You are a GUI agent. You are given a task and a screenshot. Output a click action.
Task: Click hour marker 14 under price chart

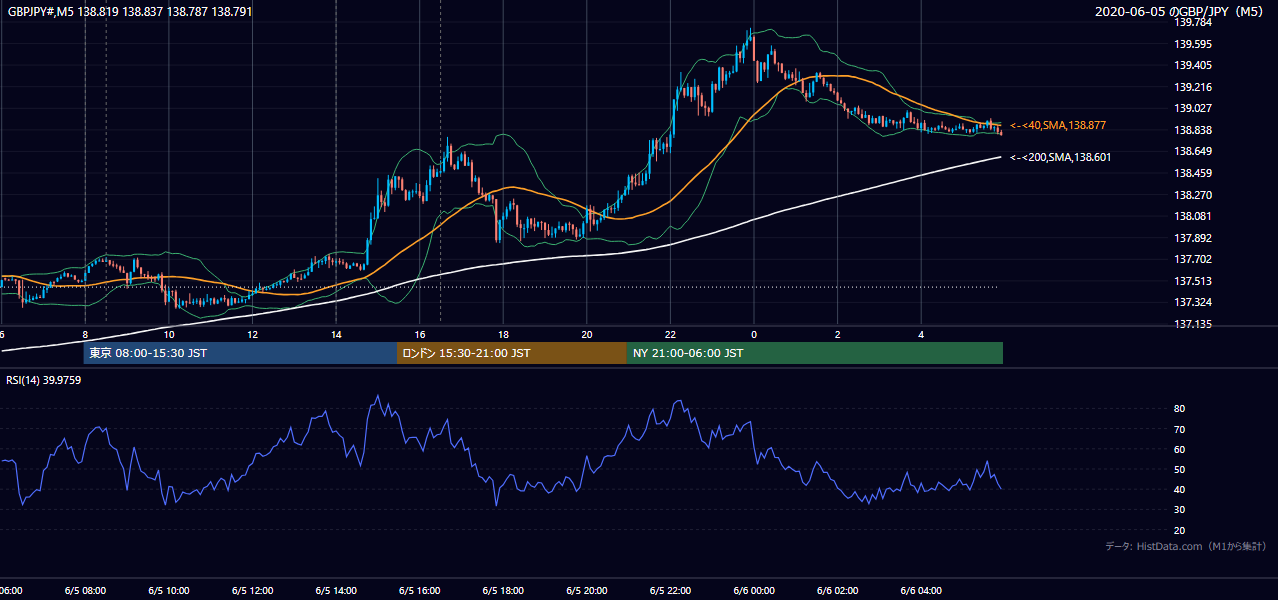click(x=336, y=335)
